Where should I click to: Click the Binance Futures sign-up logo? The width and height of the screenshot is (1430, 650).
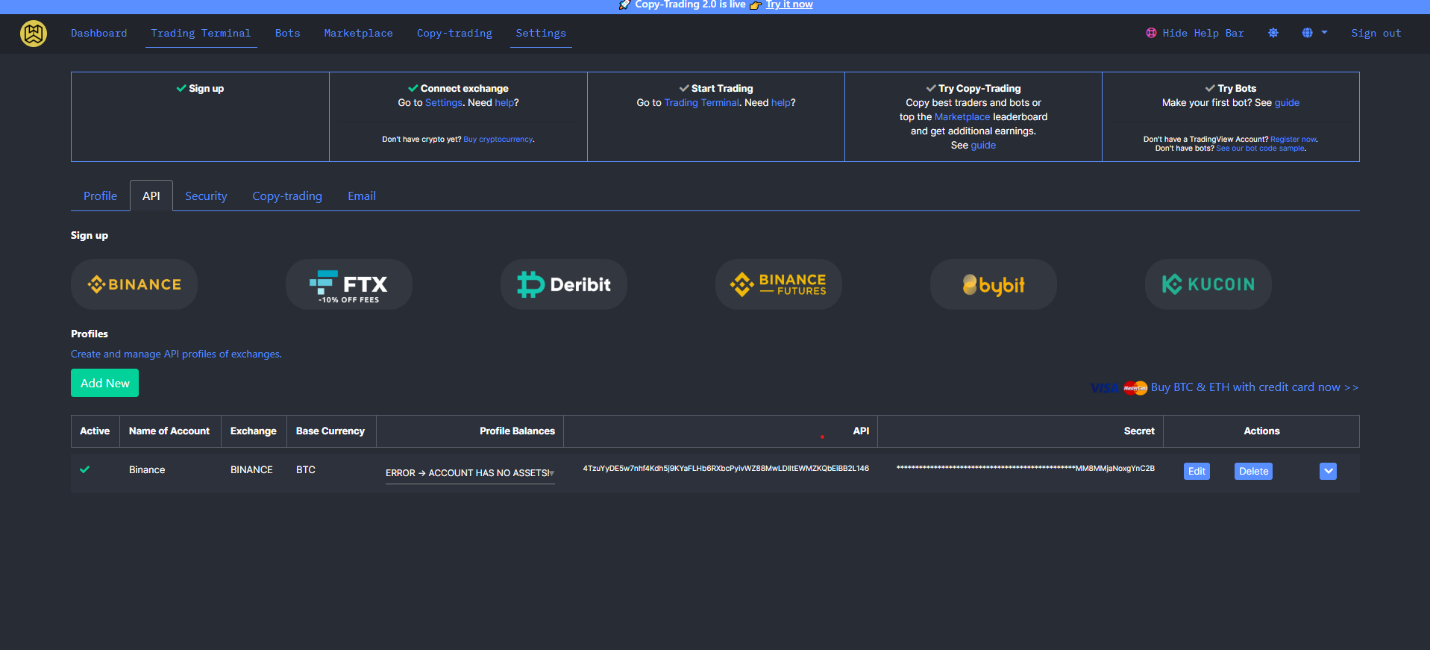point(778,284)
